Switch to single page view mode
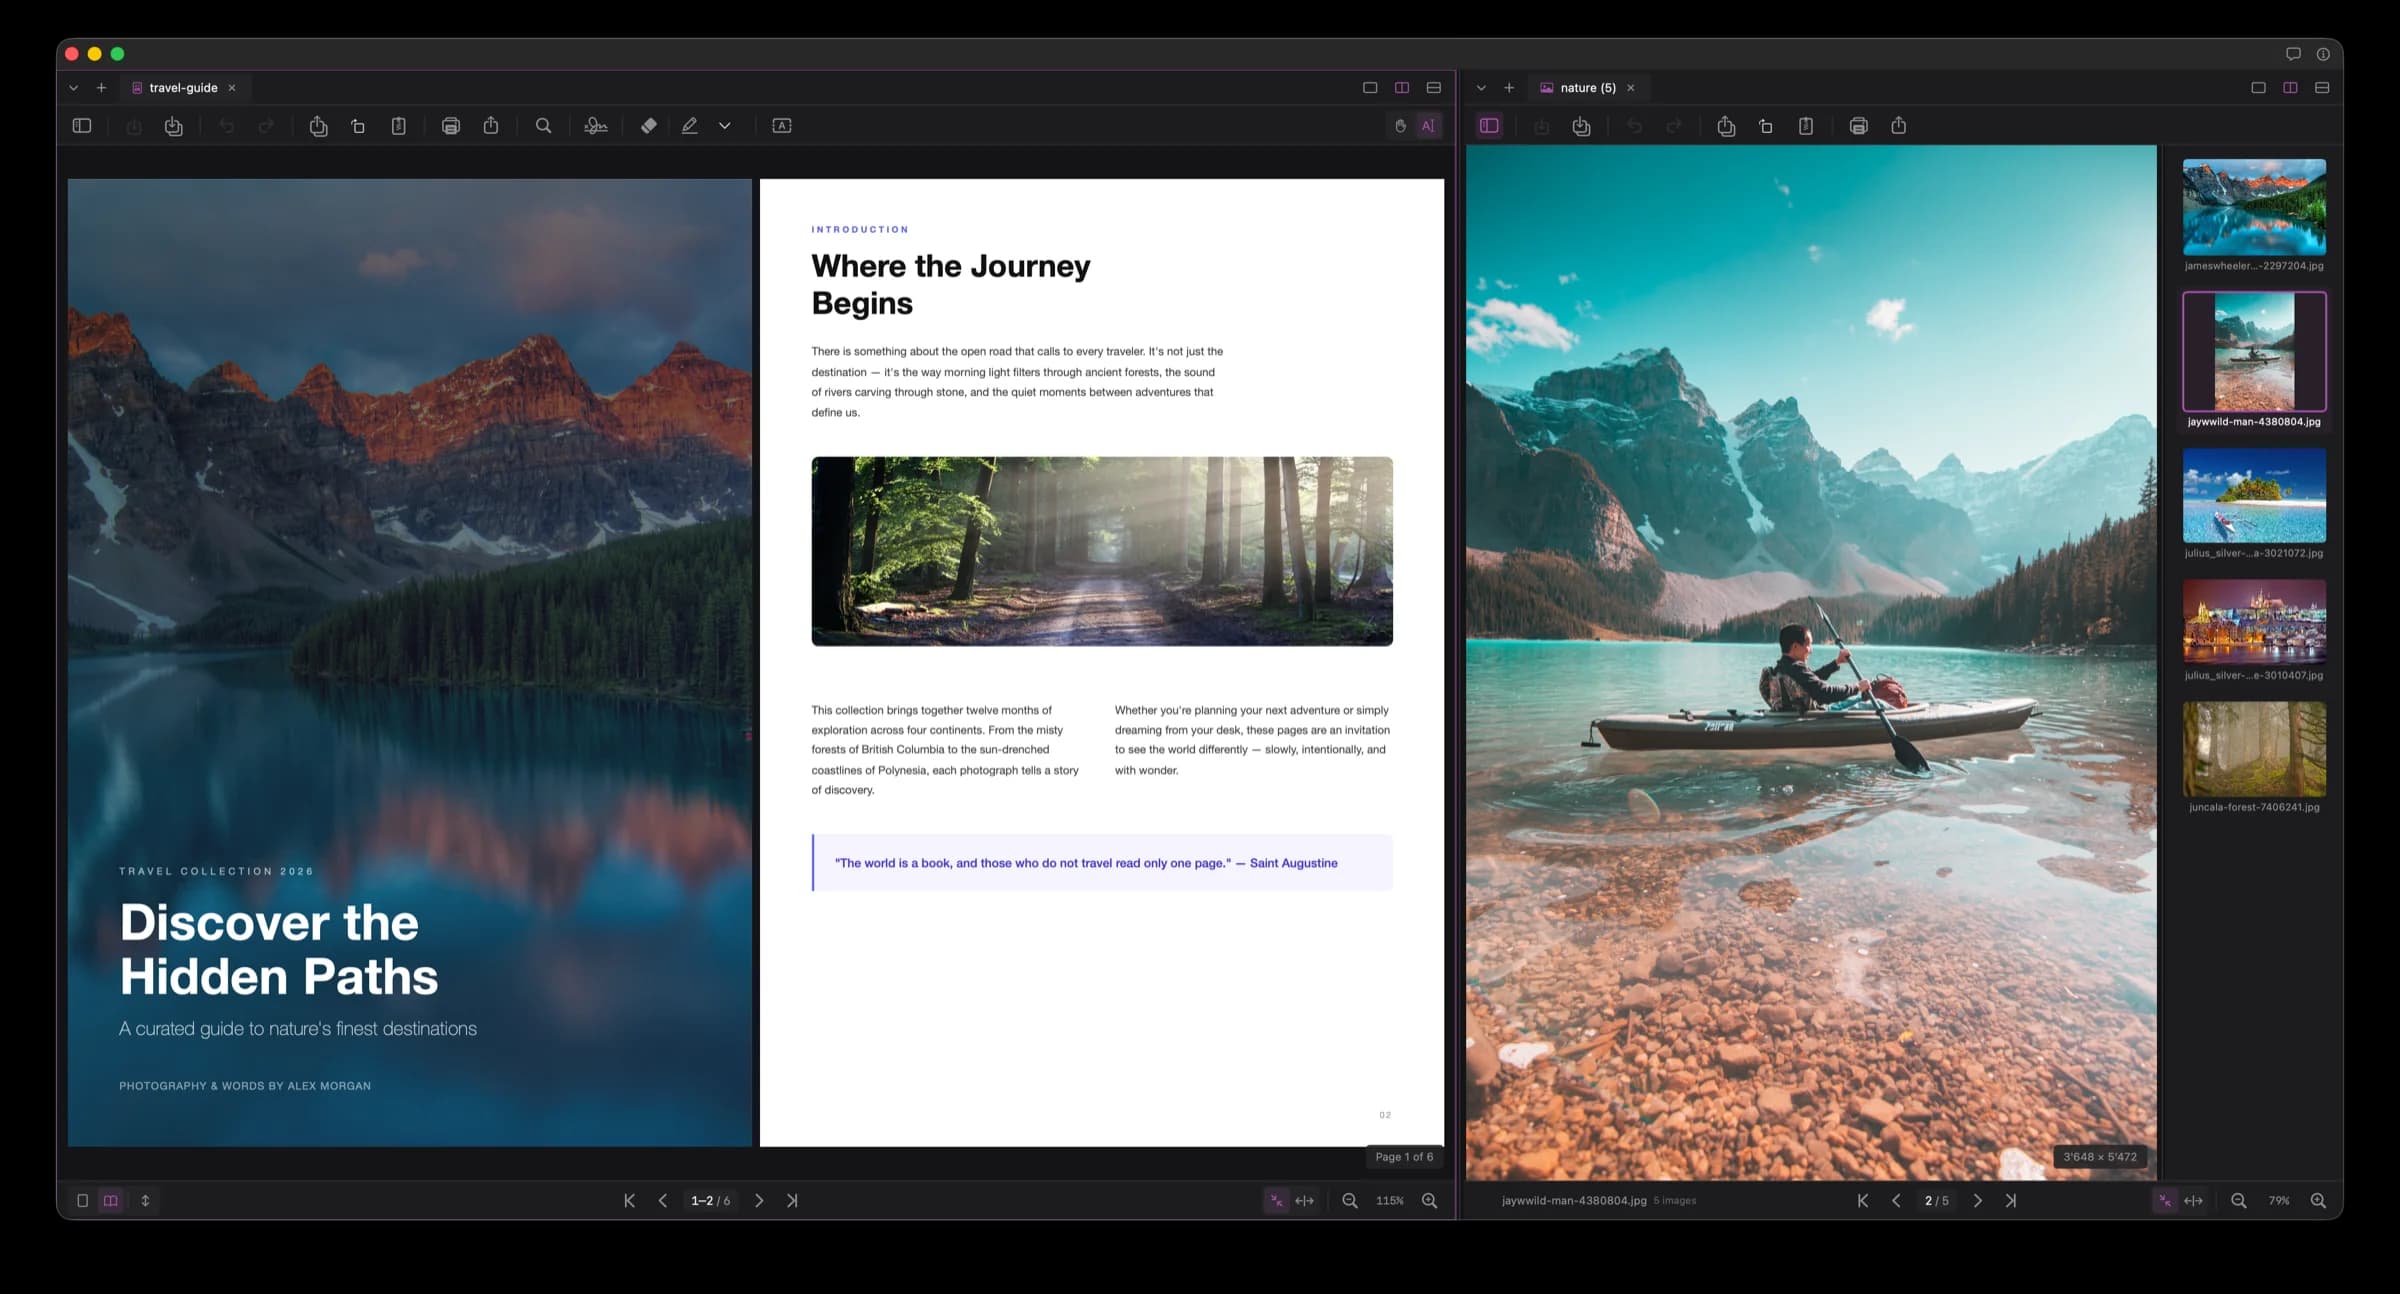Screen dimensions: 2400x1294 click(83, 1200)
